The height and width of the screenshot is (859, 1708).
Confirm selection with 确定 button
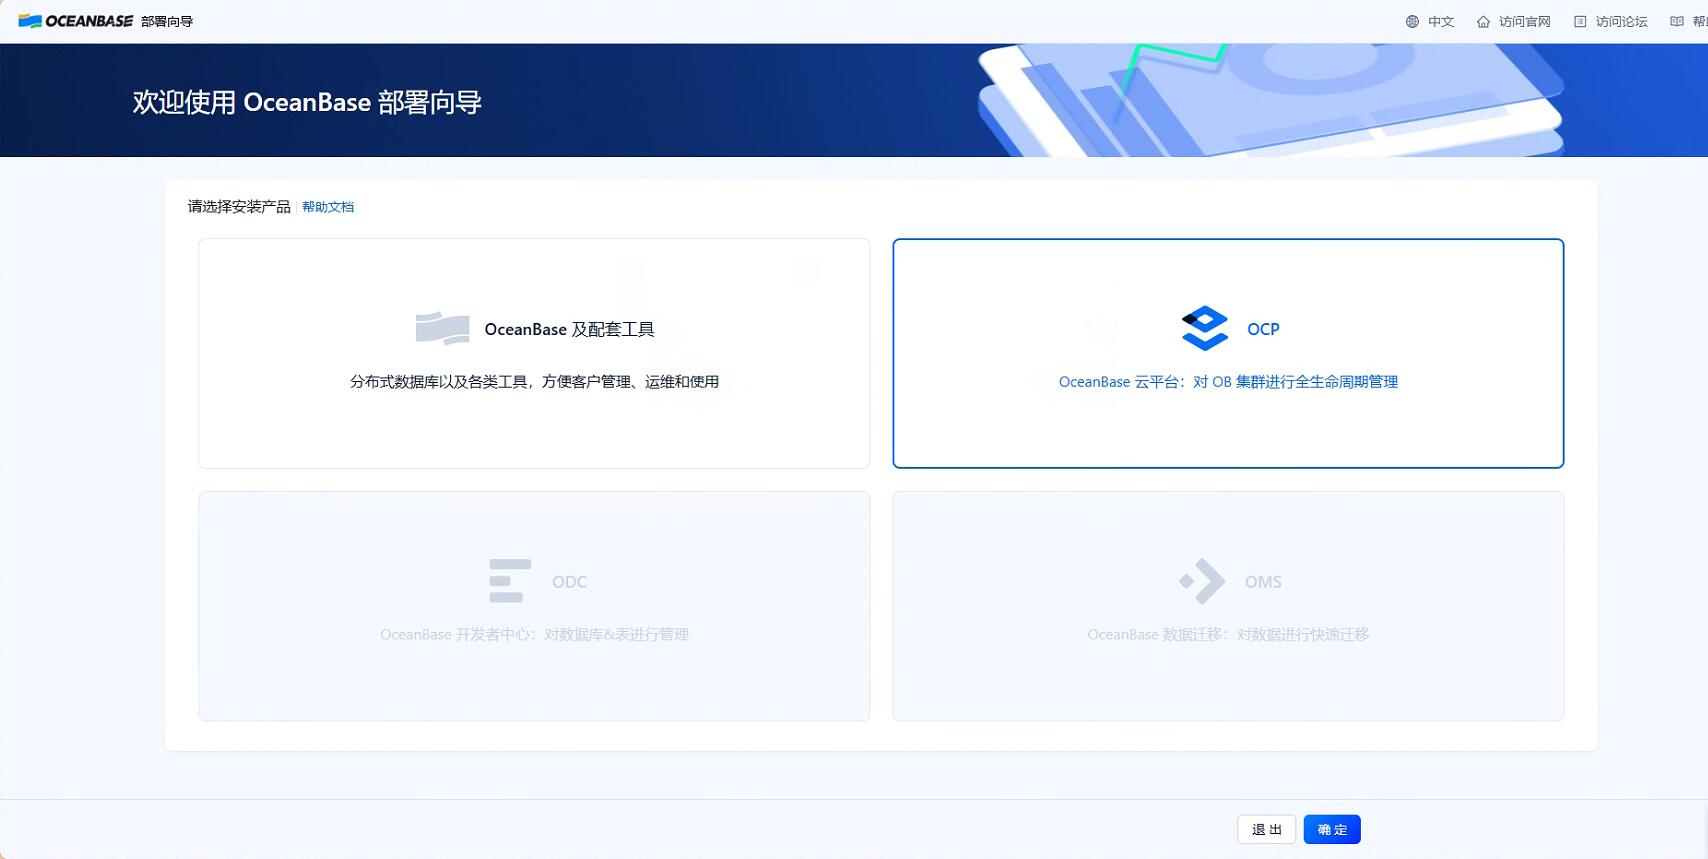pos(1332,830)
